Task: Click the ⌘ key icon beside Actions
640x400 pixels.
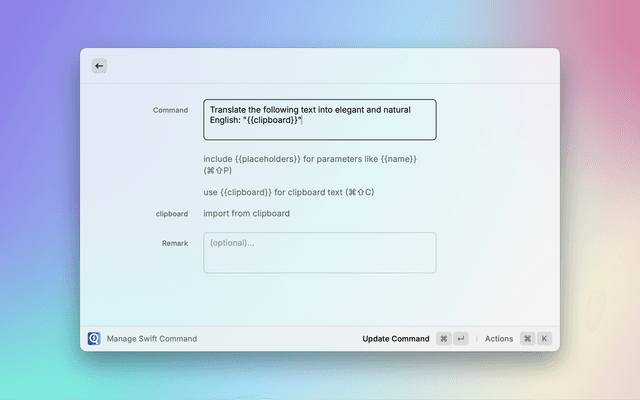Action: tap(527, 339)
